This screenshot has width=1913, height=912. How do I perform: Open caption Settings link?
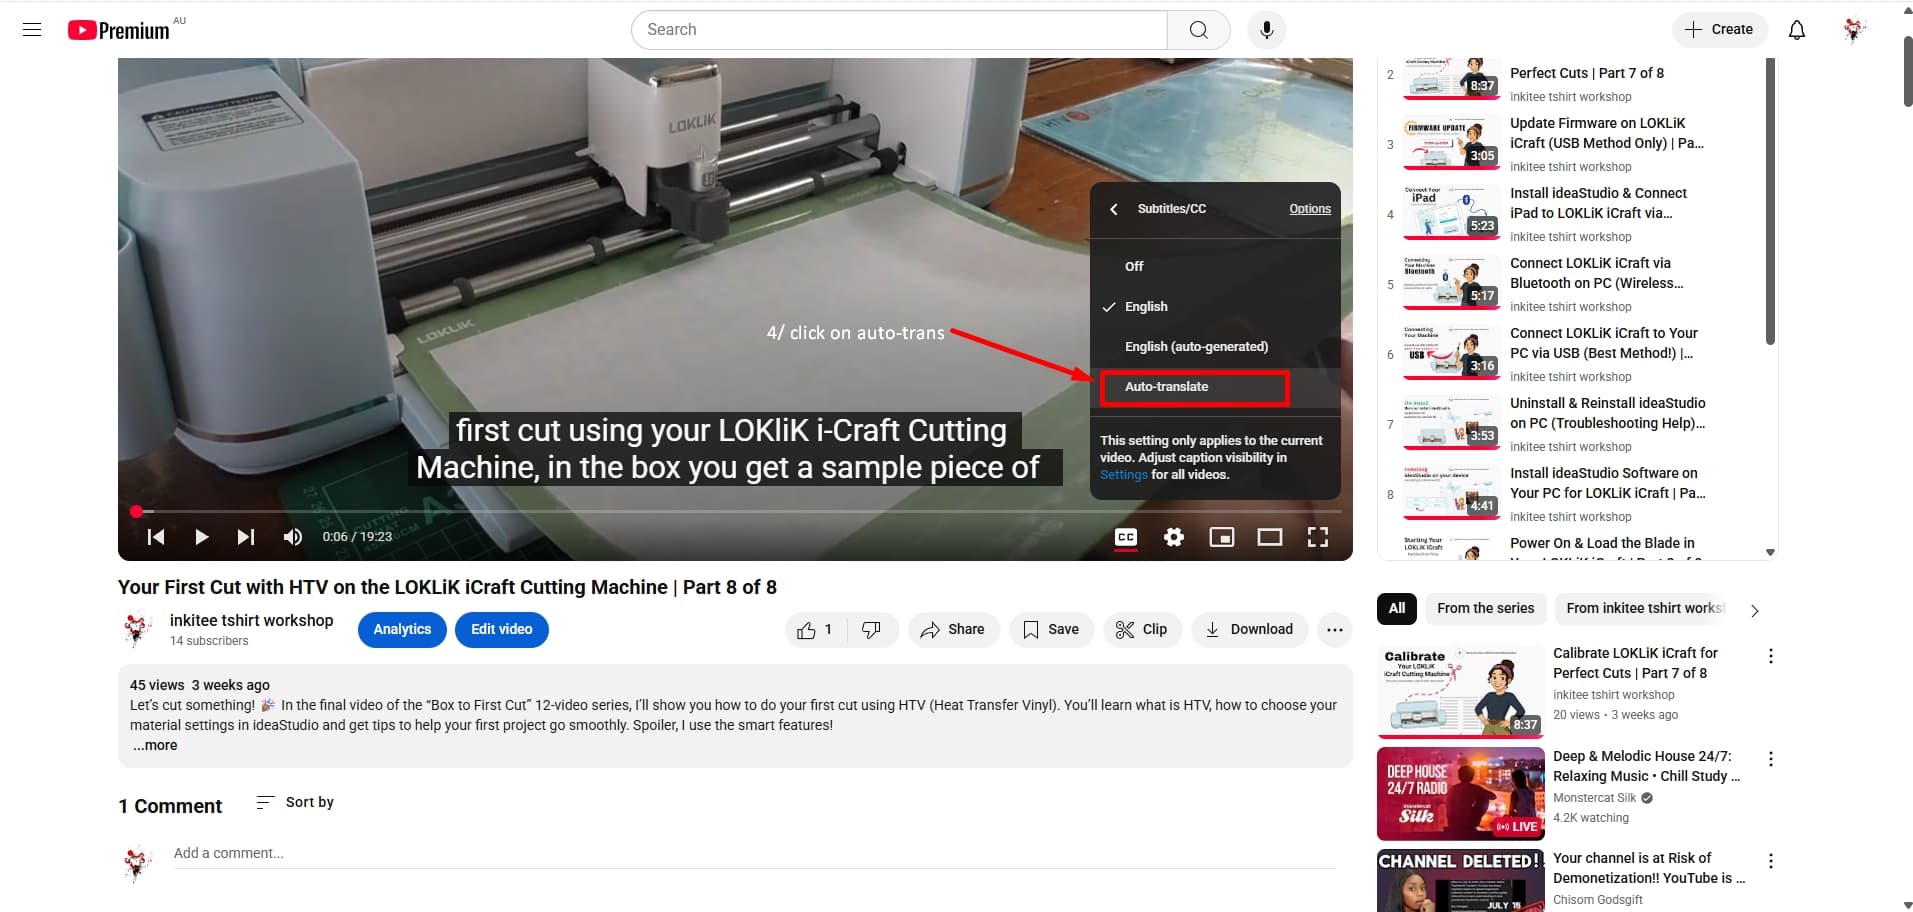pos(1123,475)
